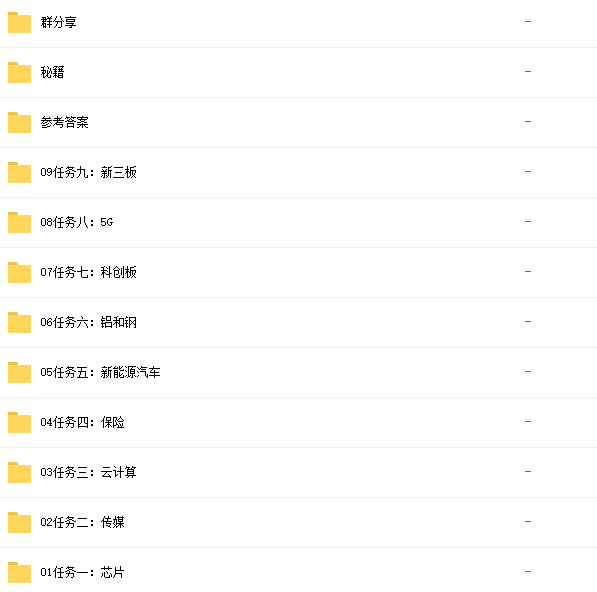Open folder icon for 06任务六：铝和钢
This screenshot has width=597, height=592.
pos(19,322)
